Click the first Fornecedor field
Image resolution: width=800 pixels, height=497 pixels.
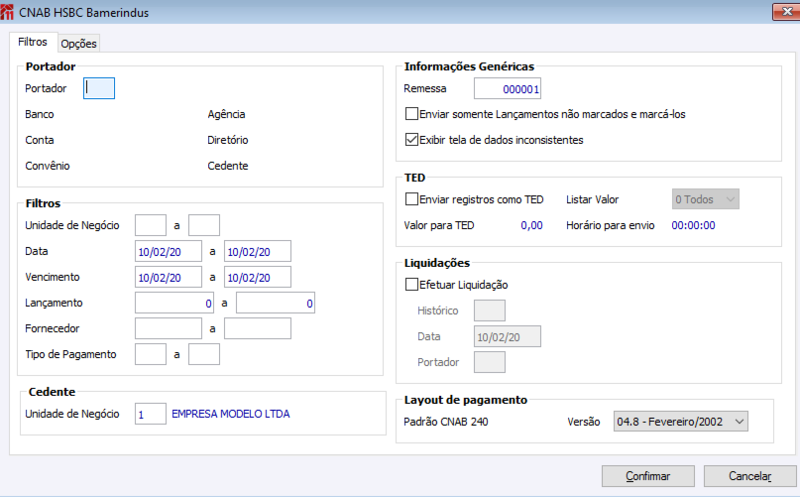click(x=168, y=328)
